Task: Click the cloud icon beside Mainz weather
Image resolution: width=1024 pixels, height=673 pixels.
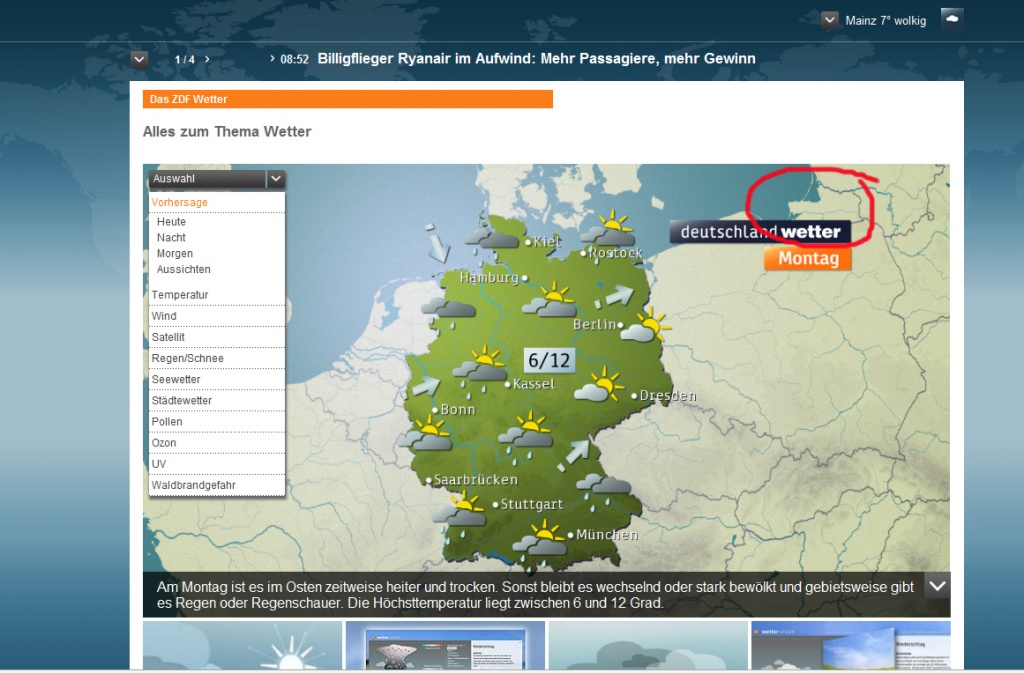Action: (x=952, y=19)
